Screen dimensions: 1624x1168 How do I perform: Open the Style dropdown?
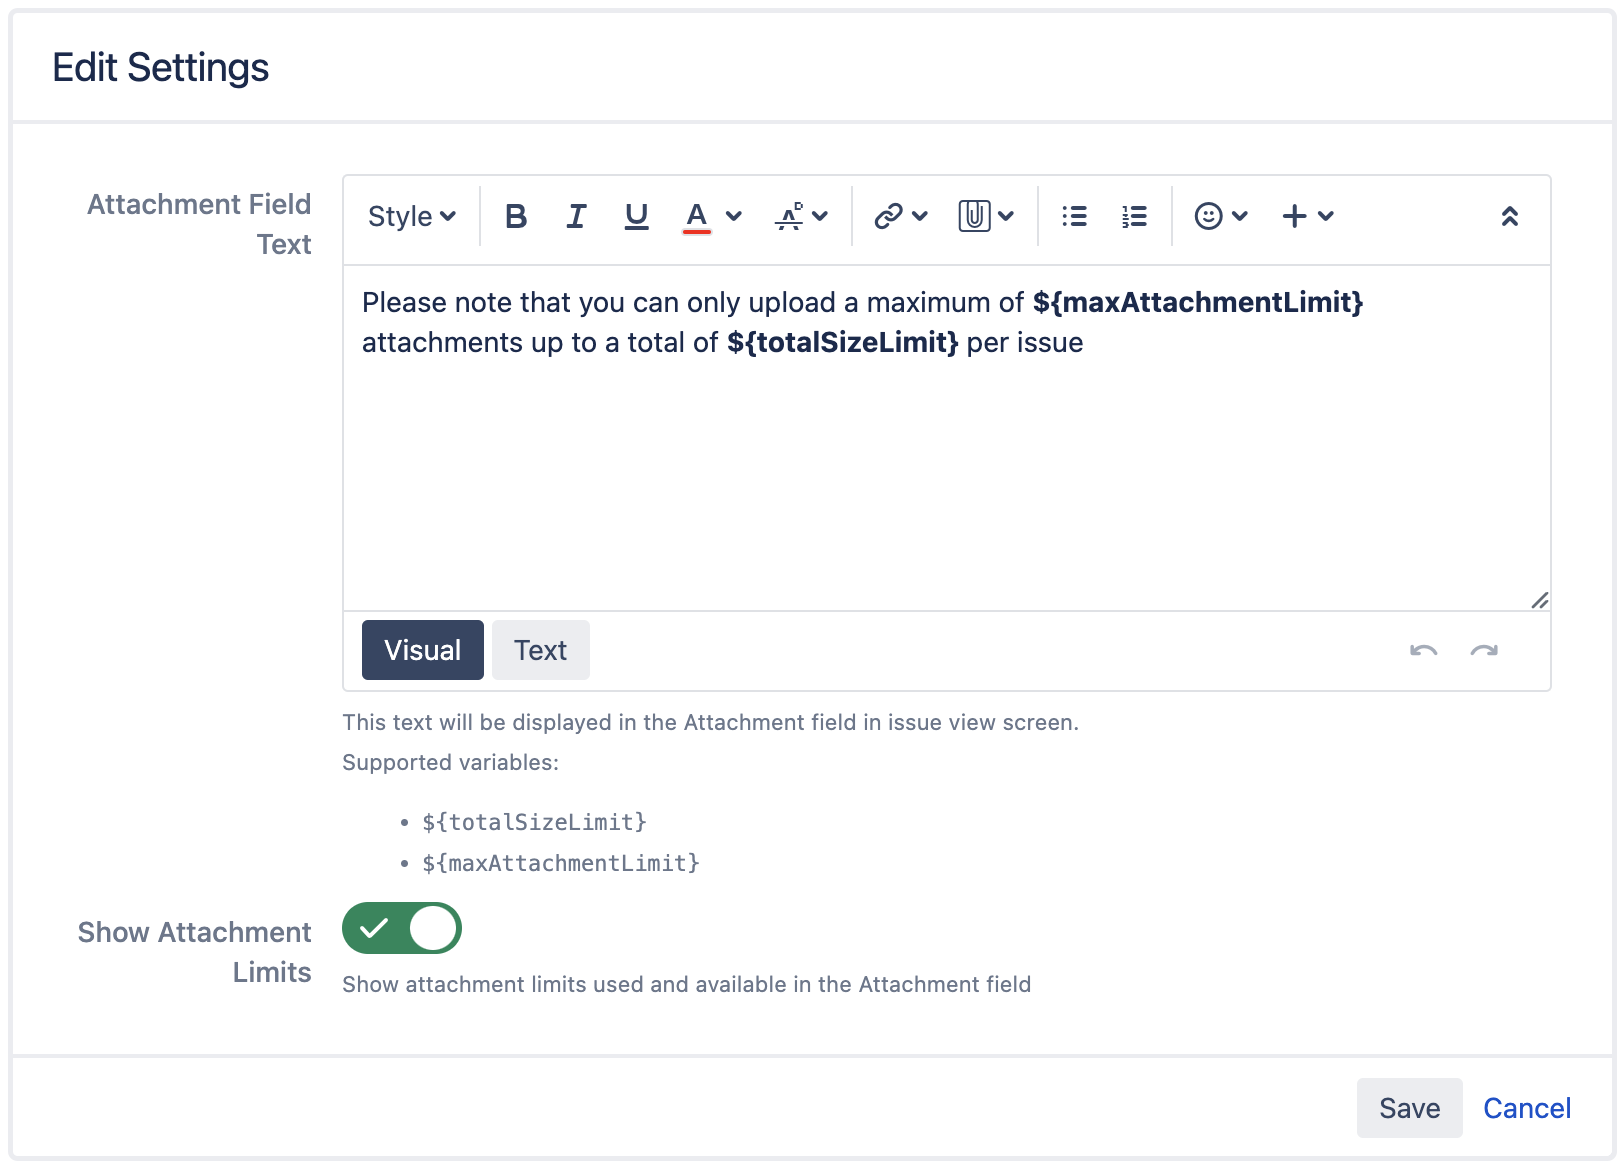point(410,216)
